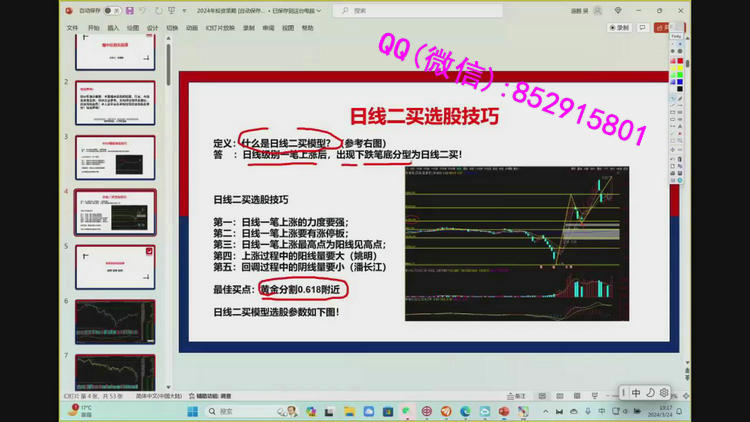Viewport: 750px width, 422px height.
Task: Toggle the Chinese input mode indicator
Action: click(x=636, y=393)
